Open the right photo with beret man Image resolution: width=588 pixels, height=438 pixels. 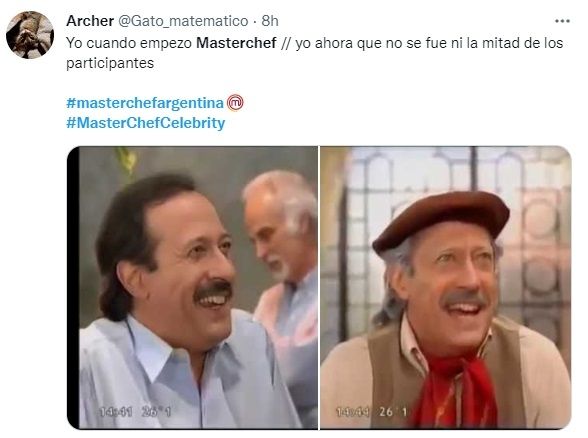[446, 288]
